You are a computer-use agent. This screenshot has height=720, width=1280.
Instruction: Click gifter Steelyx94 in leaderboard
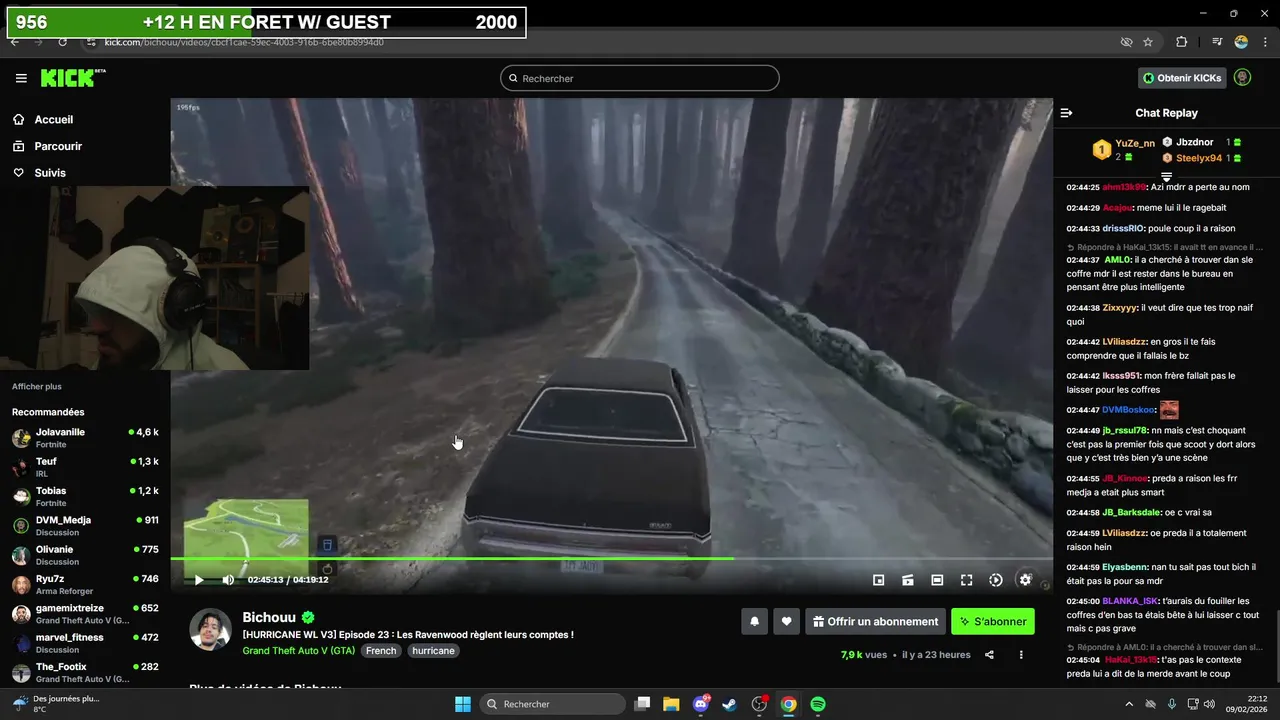click(x=1198, y=158)
